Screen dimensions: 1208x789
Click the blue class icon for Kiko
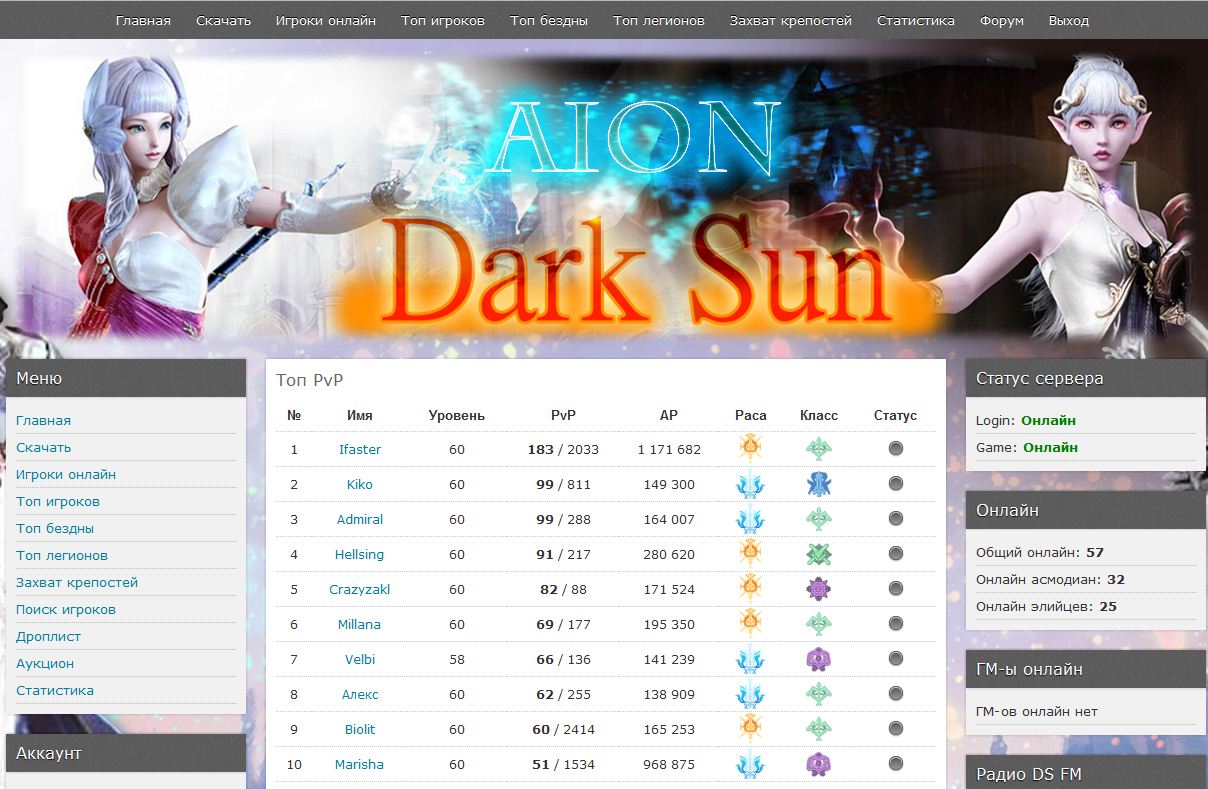click(x=819, y=484)
